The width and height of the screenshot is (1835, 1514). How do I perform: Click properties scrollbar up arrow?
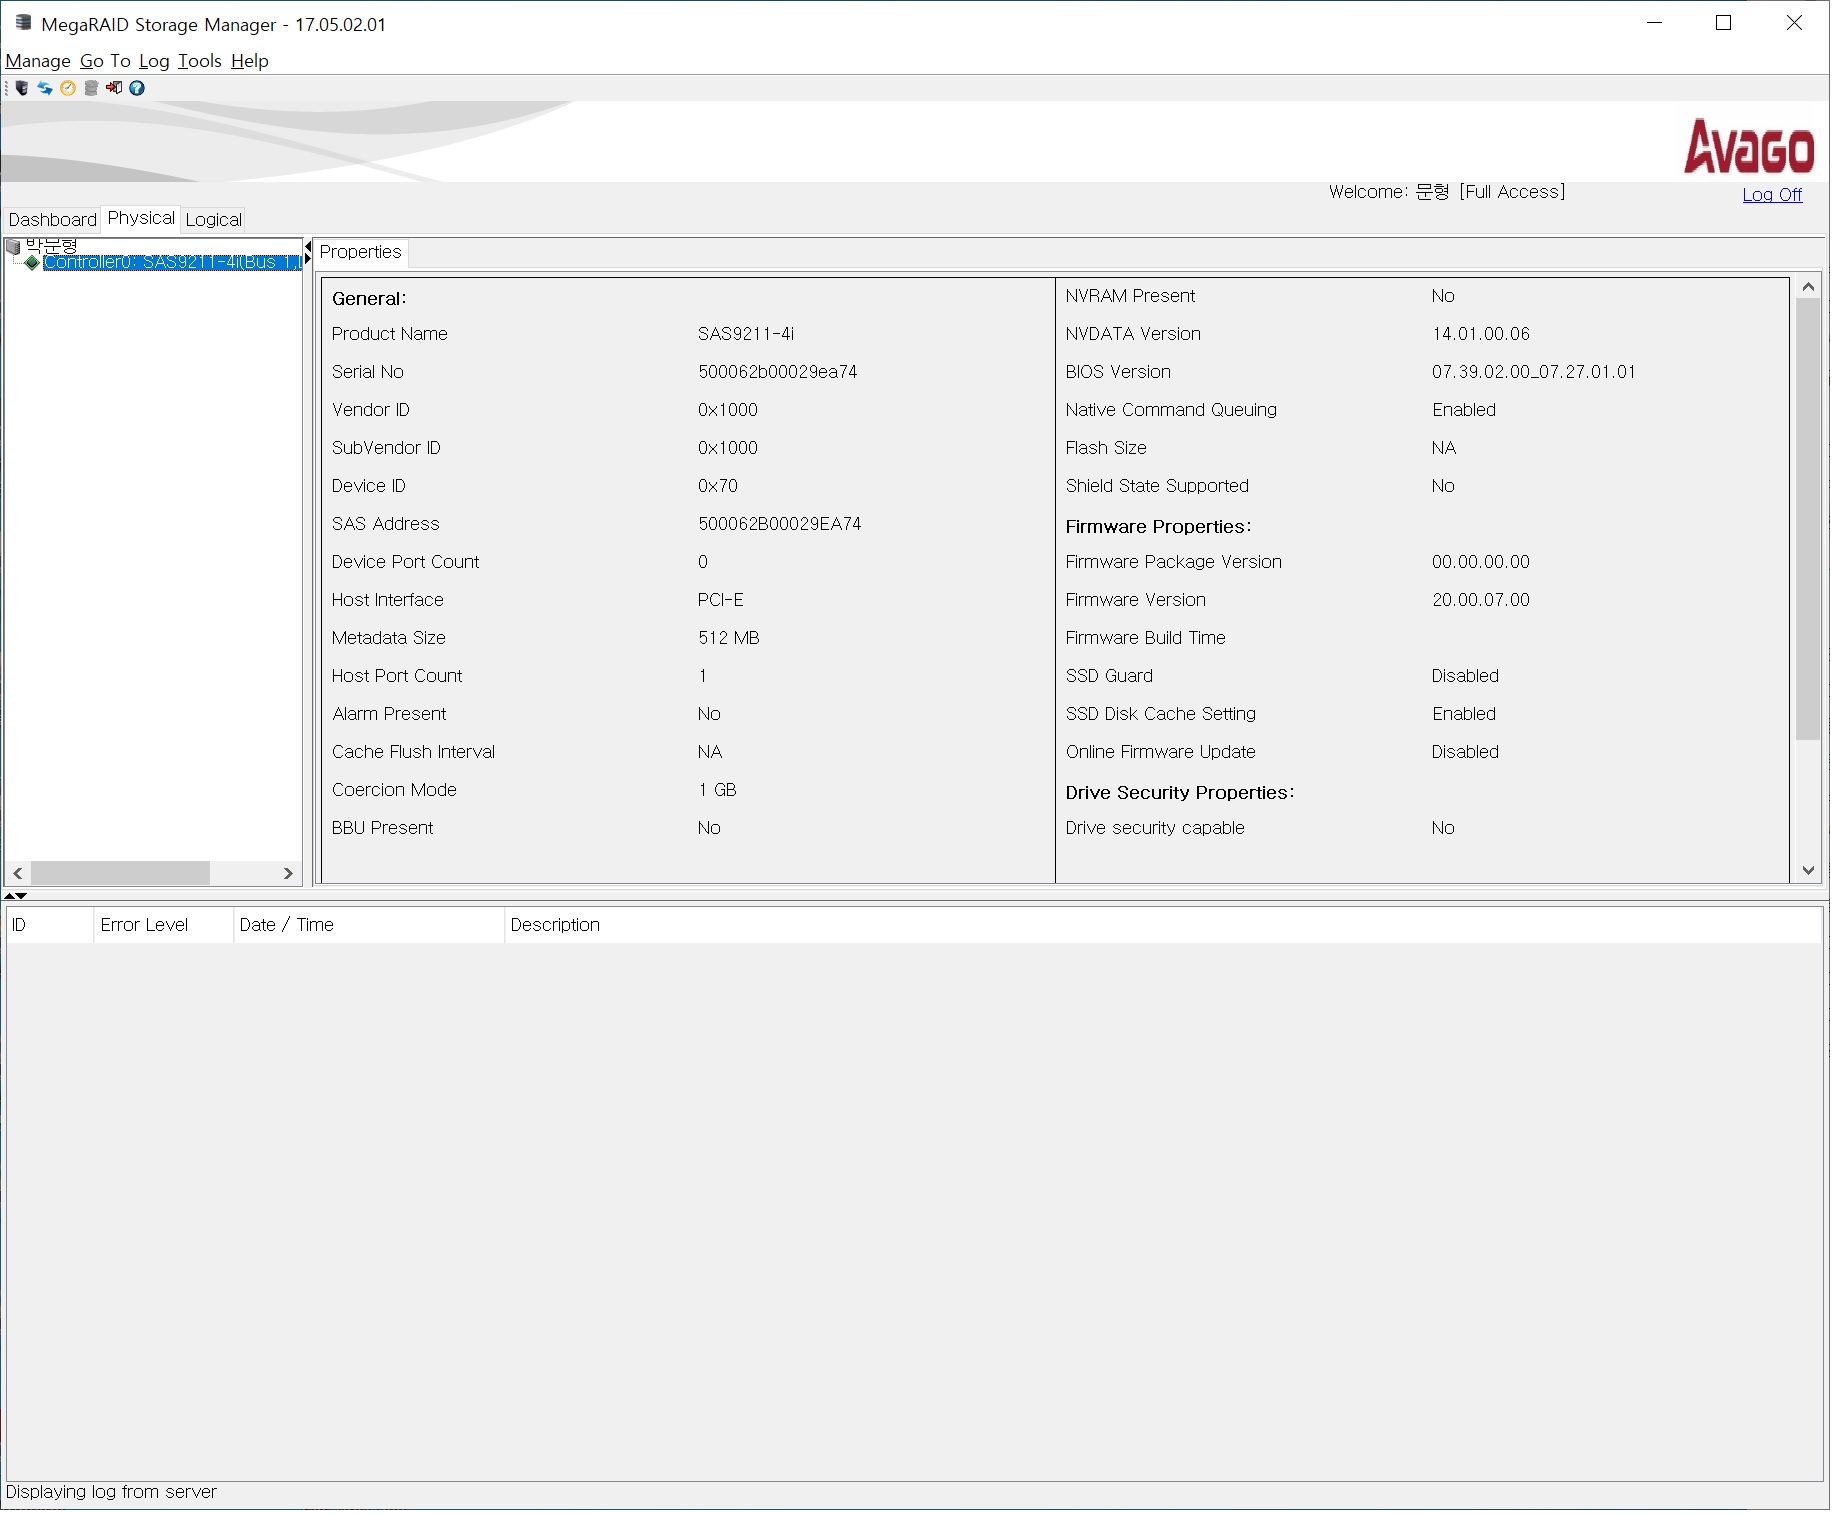click(x=1808, y=287)
